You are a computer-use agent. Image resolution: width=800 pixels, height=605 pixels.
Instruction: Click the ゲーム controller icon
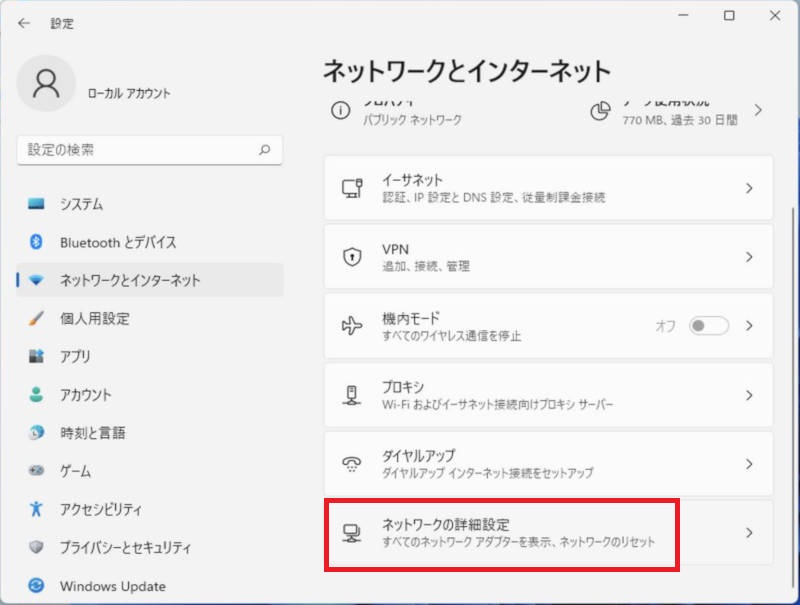[x=36, y=470]
